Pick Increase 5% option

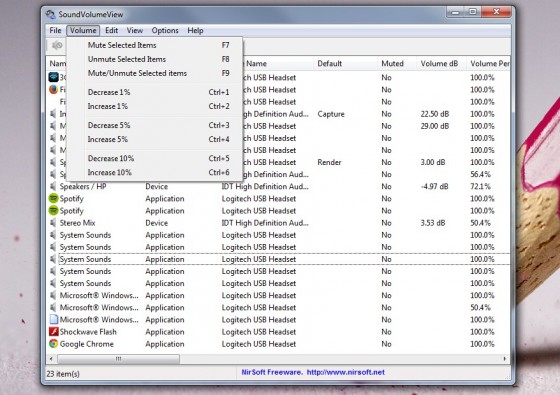[155, 139]
